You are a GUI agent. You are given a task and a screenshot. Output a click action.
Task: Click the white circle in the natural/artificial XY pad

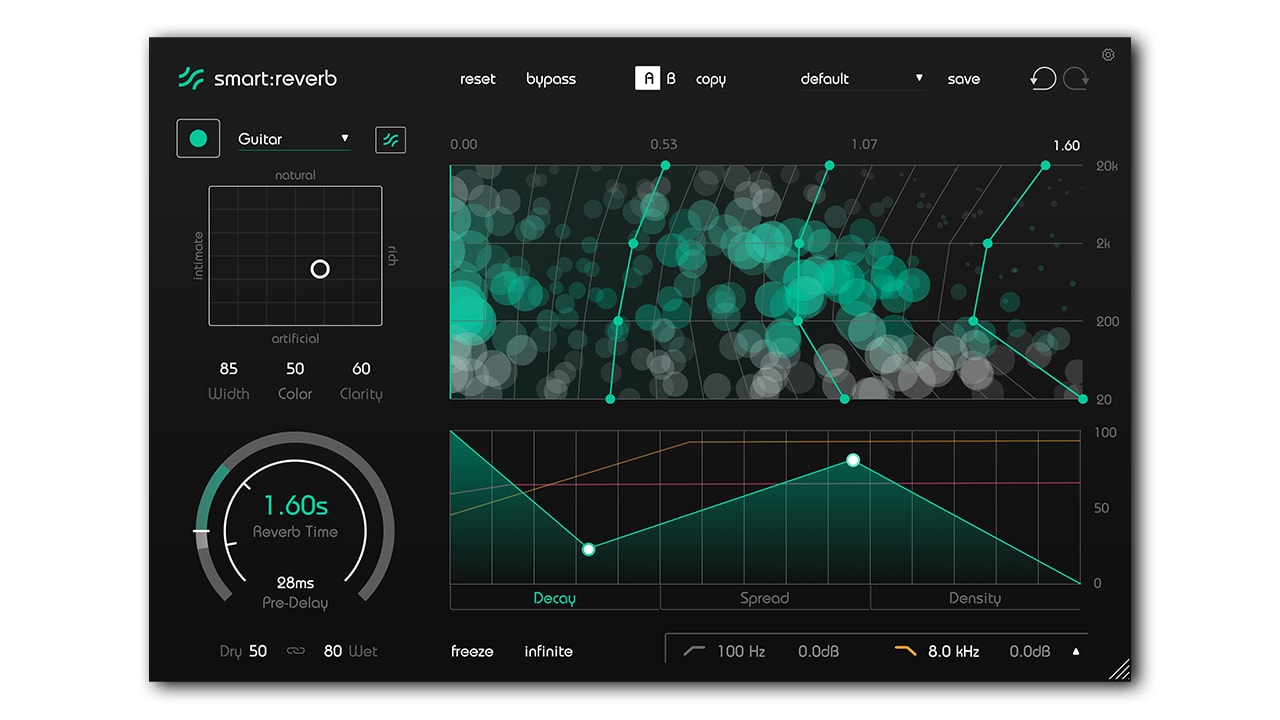tap(320, 269)
